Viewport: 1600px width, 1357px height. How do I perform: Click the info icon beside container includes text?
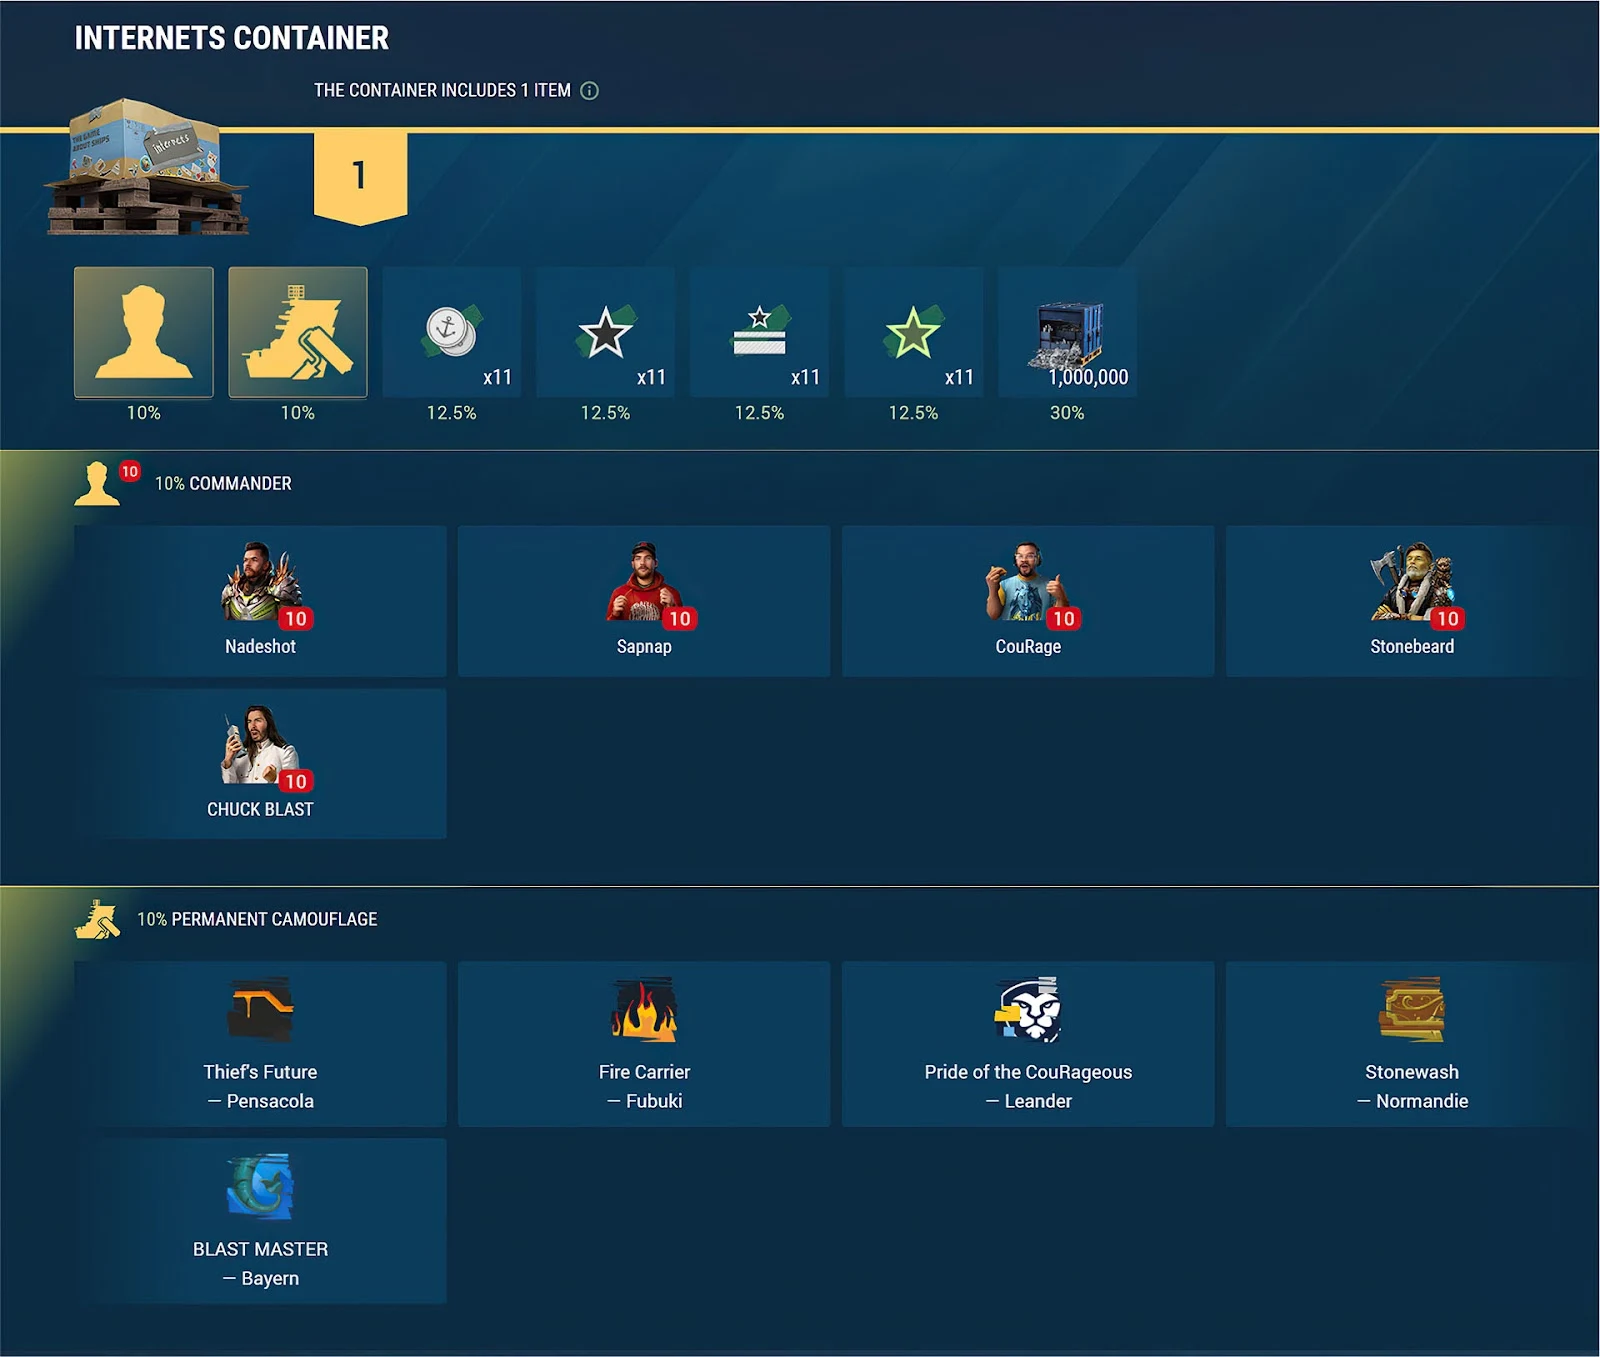pyautogui.click(x=590, y=91)
